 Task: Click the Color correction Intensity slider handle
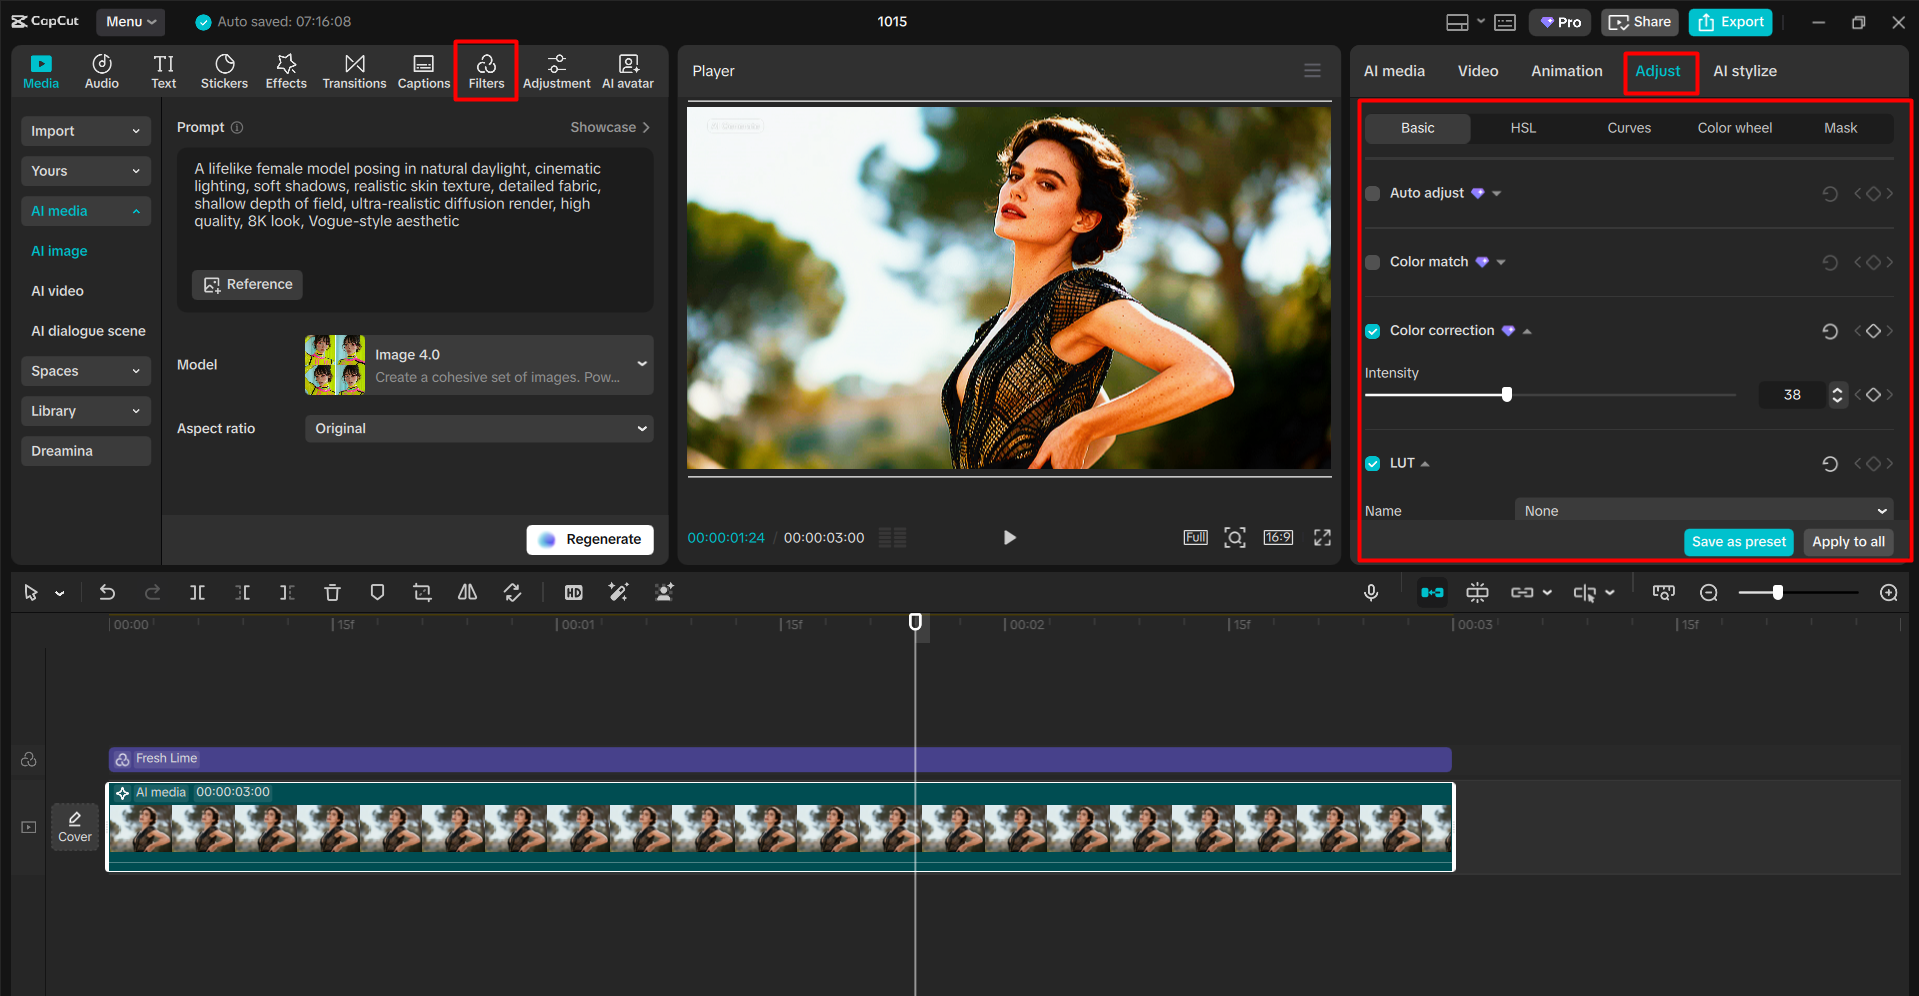point(1507,395)
